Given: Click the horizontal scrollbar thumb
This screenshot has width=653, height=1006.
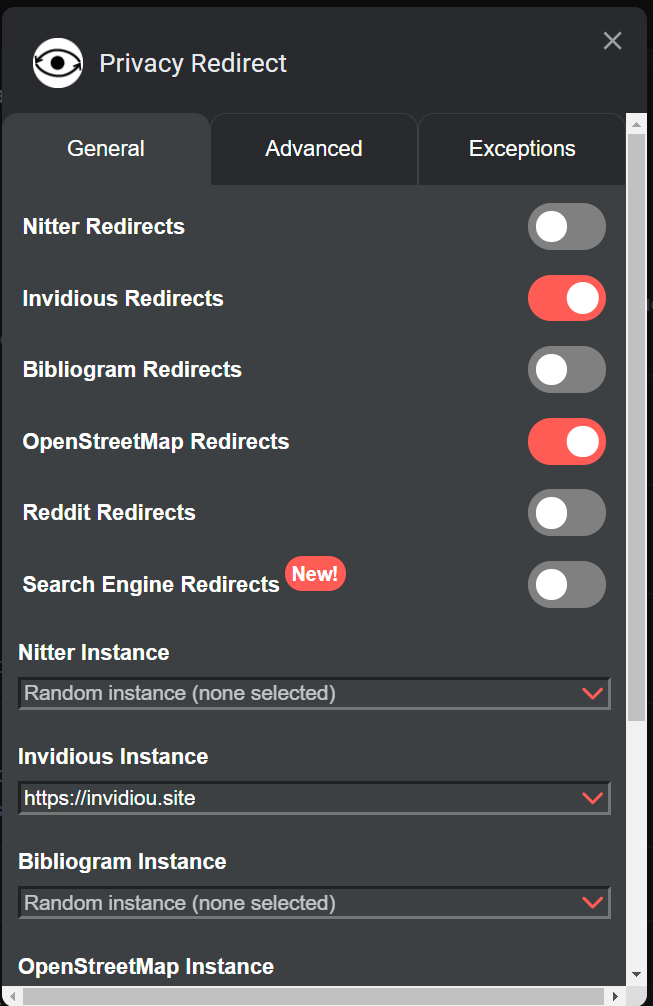Looking at the screenshot, I should pyautogui.click(x=314, y=996).
